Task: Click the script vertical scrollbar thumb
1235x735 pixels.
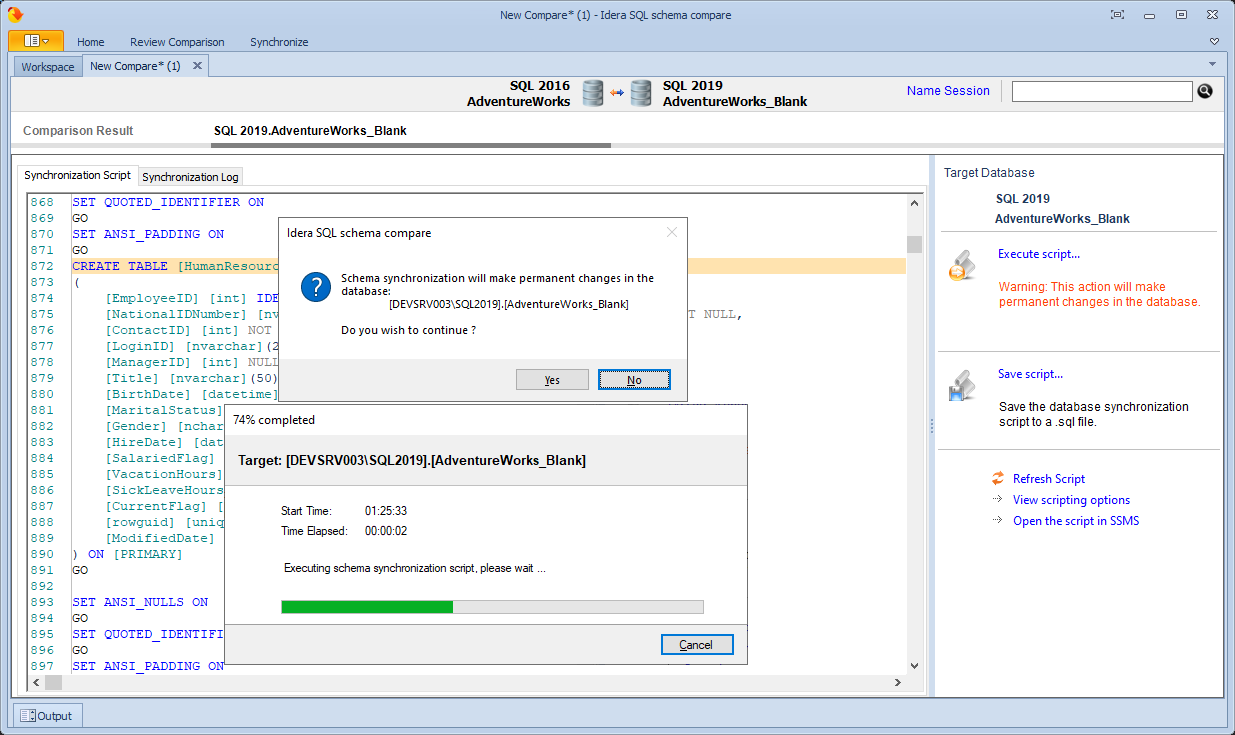Action: [x=914, y=244]
